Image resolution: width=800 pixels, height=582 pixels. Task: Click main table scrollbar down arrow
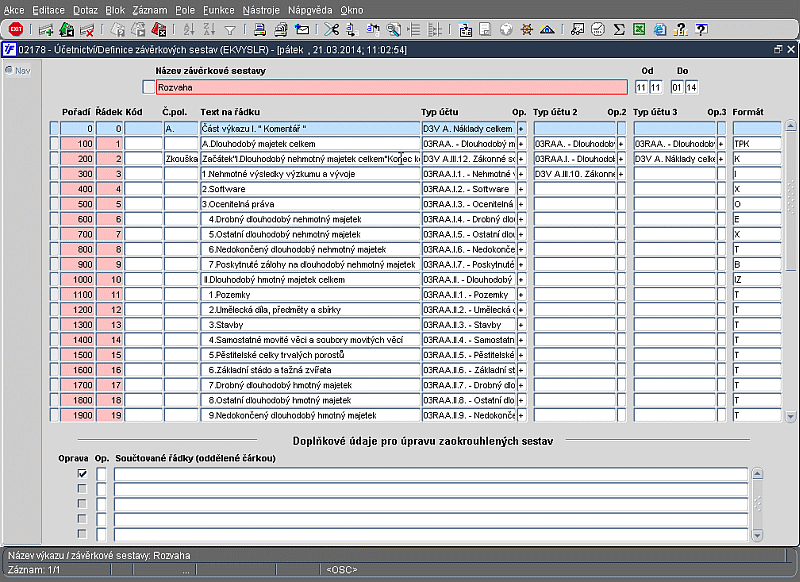click(790, 417)
